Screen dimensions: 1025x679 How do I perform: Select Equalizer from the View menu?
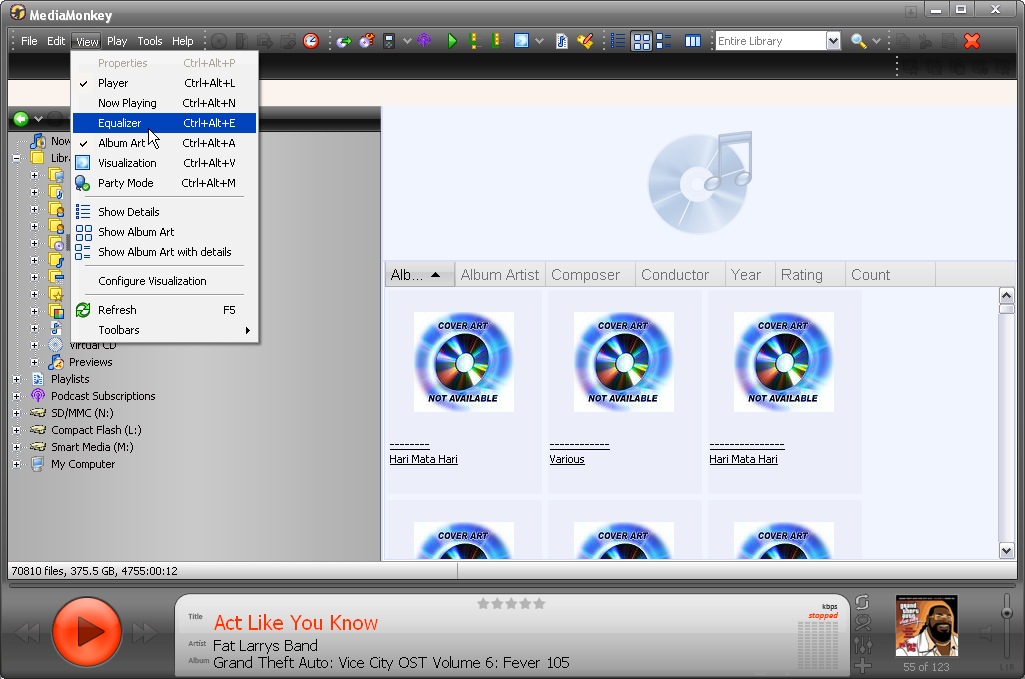[120, 123]
